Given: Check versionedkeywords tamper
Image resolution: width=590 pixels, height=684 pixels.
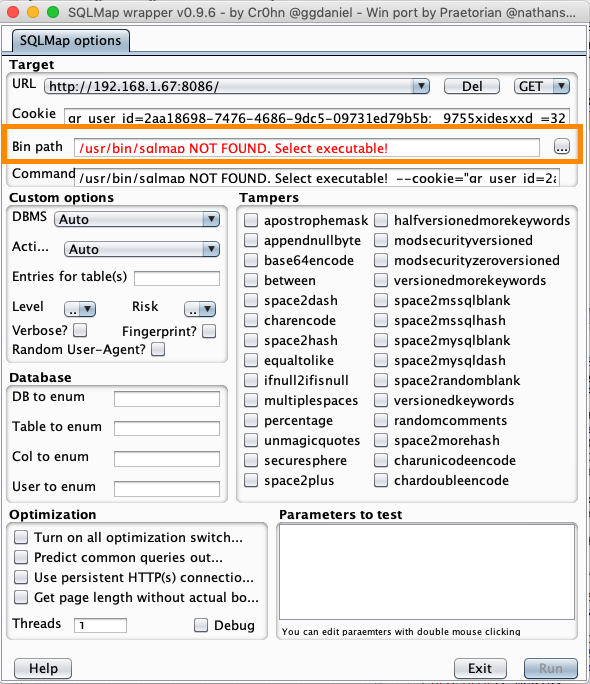Looking at the screenshot, I should click(381, 400).
